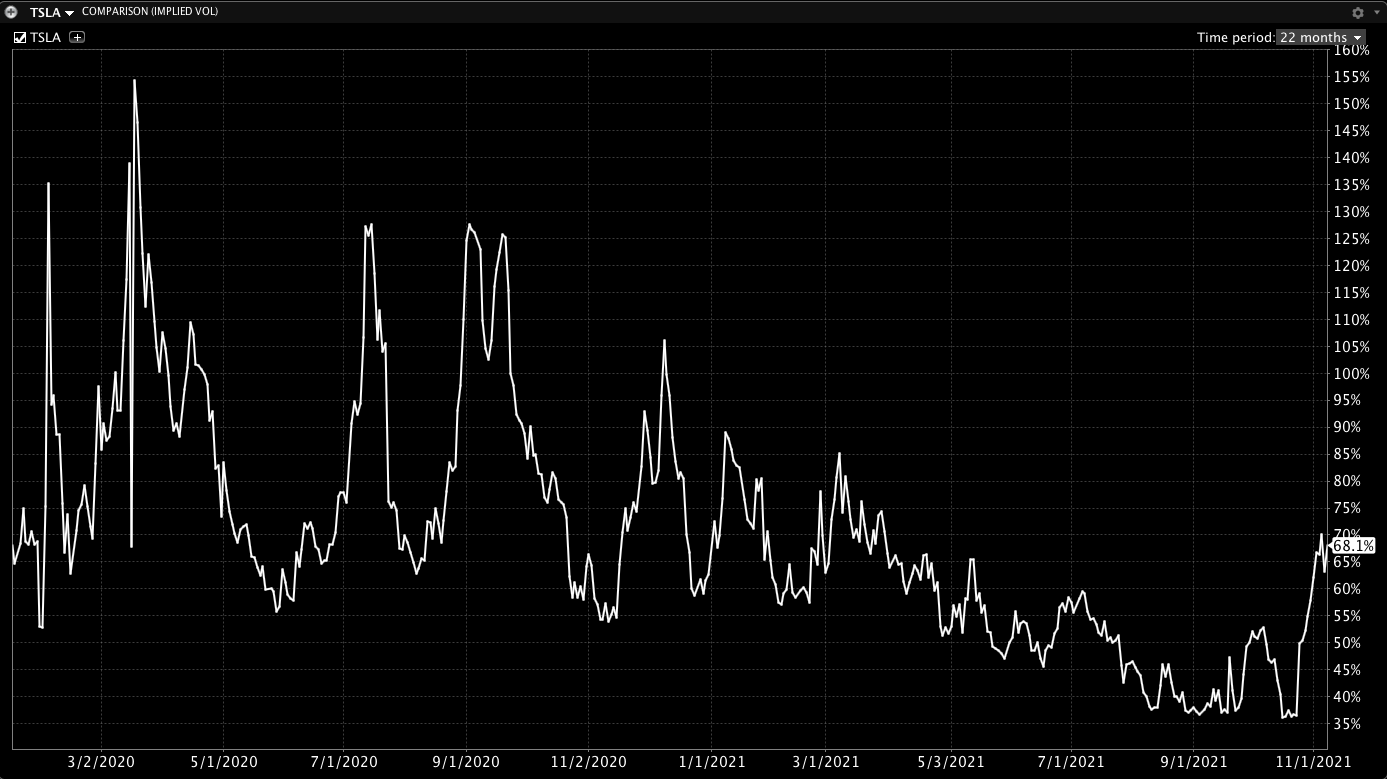Click the 3/2/2020 date axis label
The image size is (1387, 779).
coord(100,762)
